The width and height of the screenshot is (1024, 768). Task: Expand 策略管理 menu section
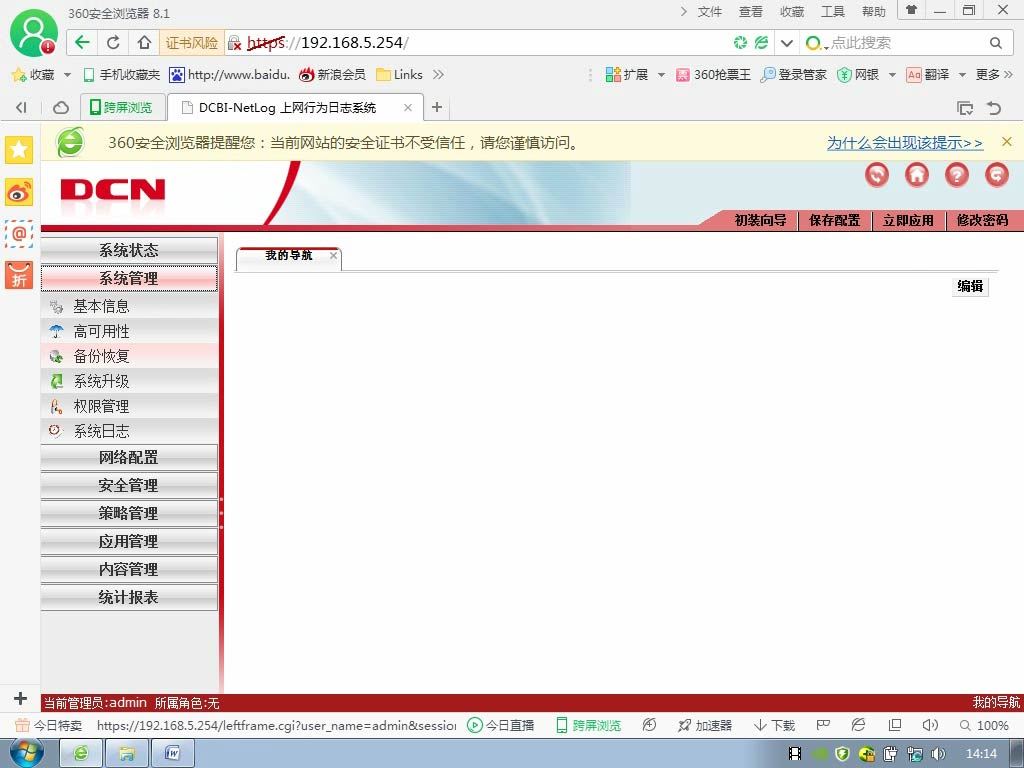(x=129, y=513)
